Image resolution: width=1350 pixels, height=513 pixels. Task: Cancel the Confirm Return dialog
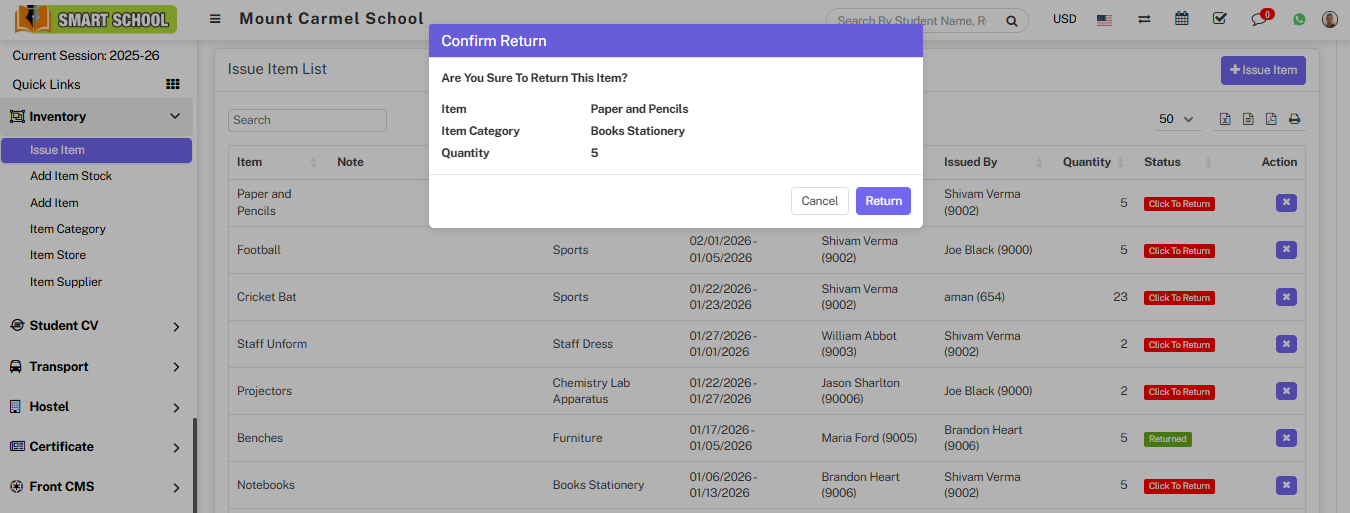[x=819, y=201]
